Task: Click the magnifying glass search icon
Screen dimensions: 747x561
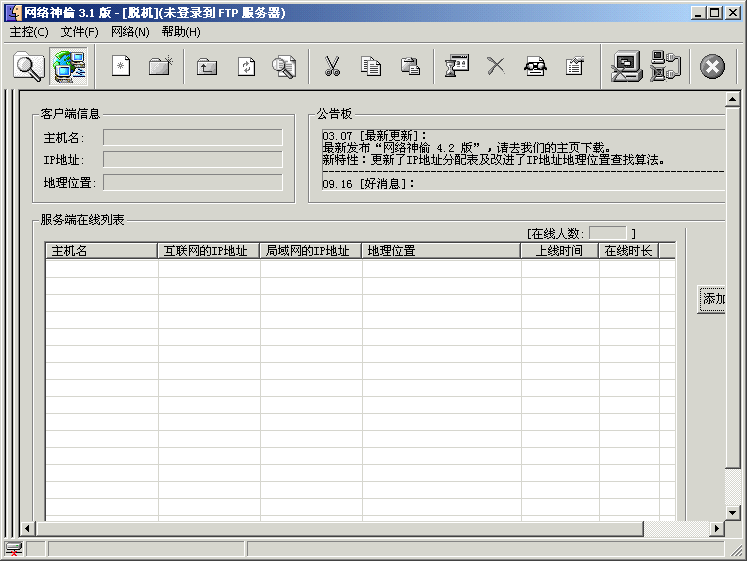Action: click(x=29, y=67)
